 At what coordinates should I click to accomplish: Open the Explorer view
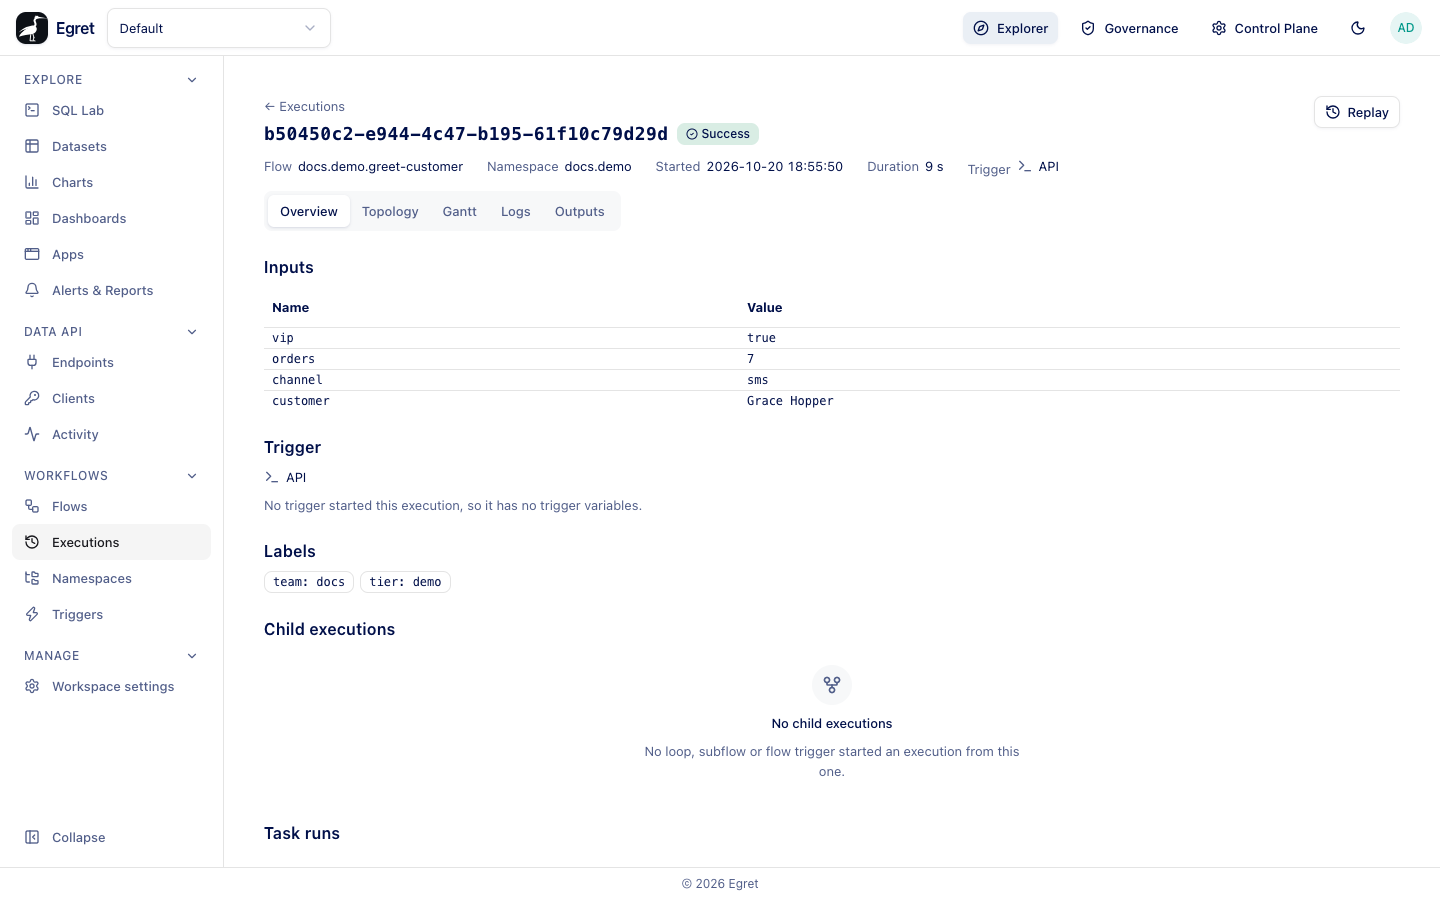point(1010,28)
